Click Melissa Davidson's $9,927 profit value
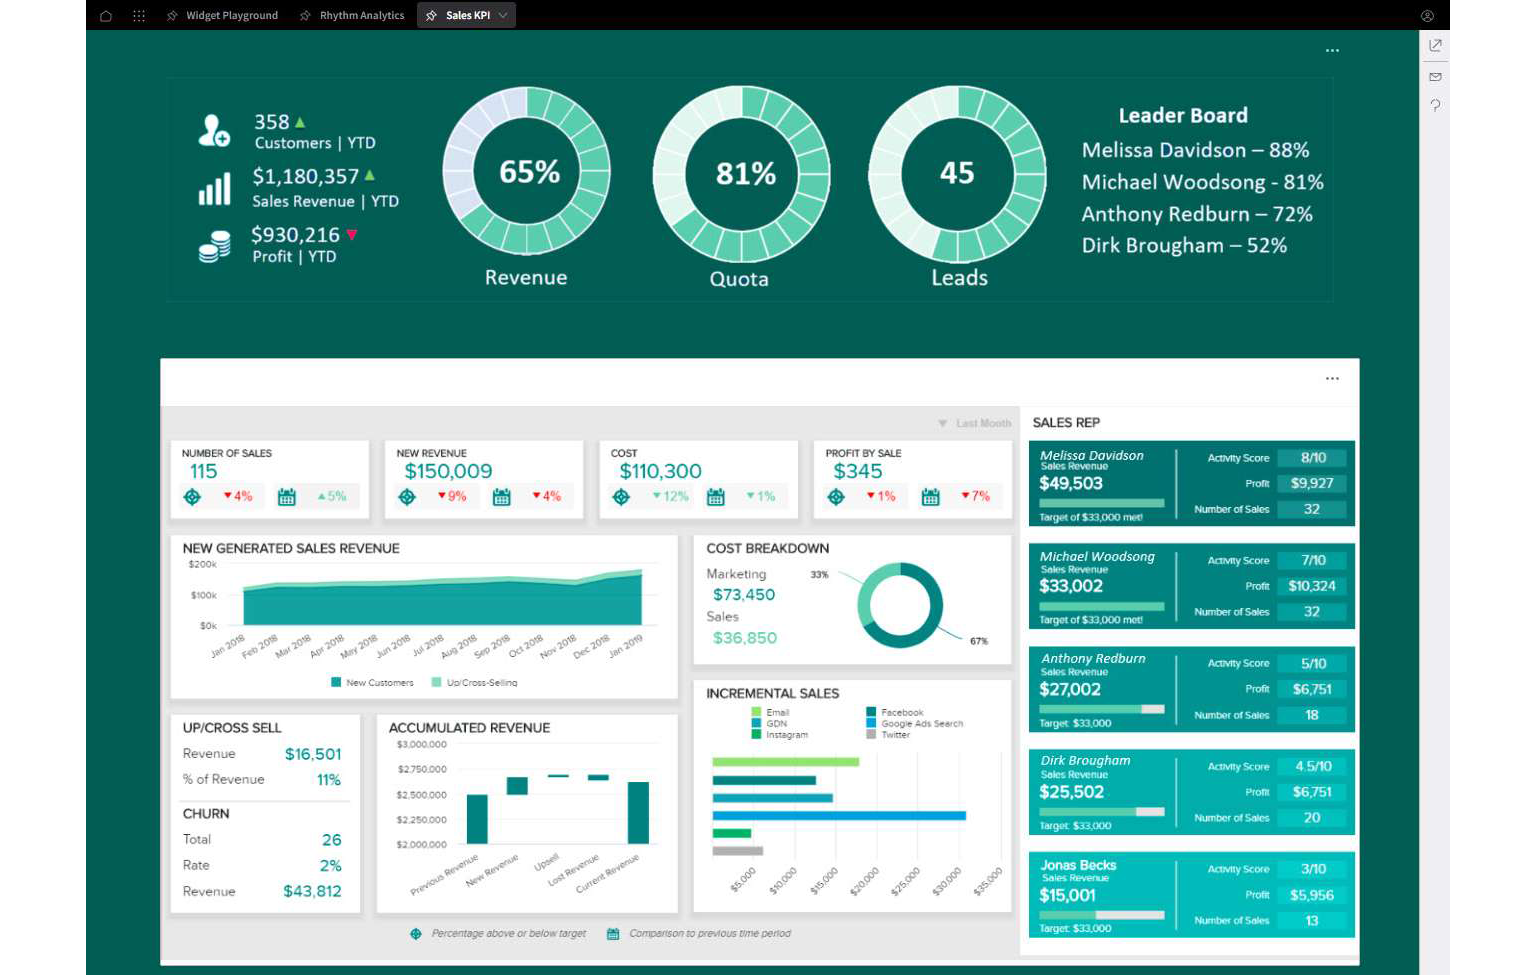 tap(1313, 484)
